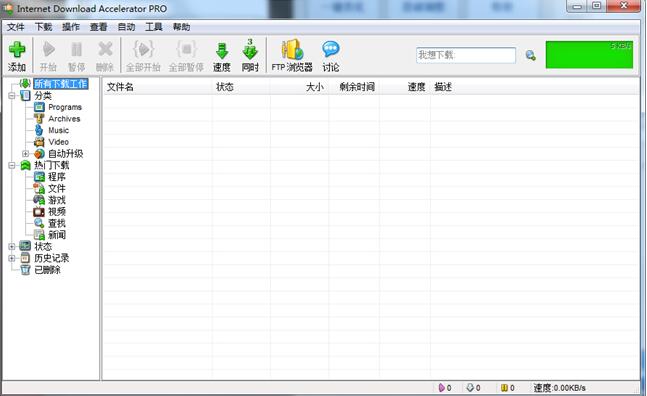
Task: Expand the 历史记录 tree node
Action: pyautogui.click(x=12, y=258)
